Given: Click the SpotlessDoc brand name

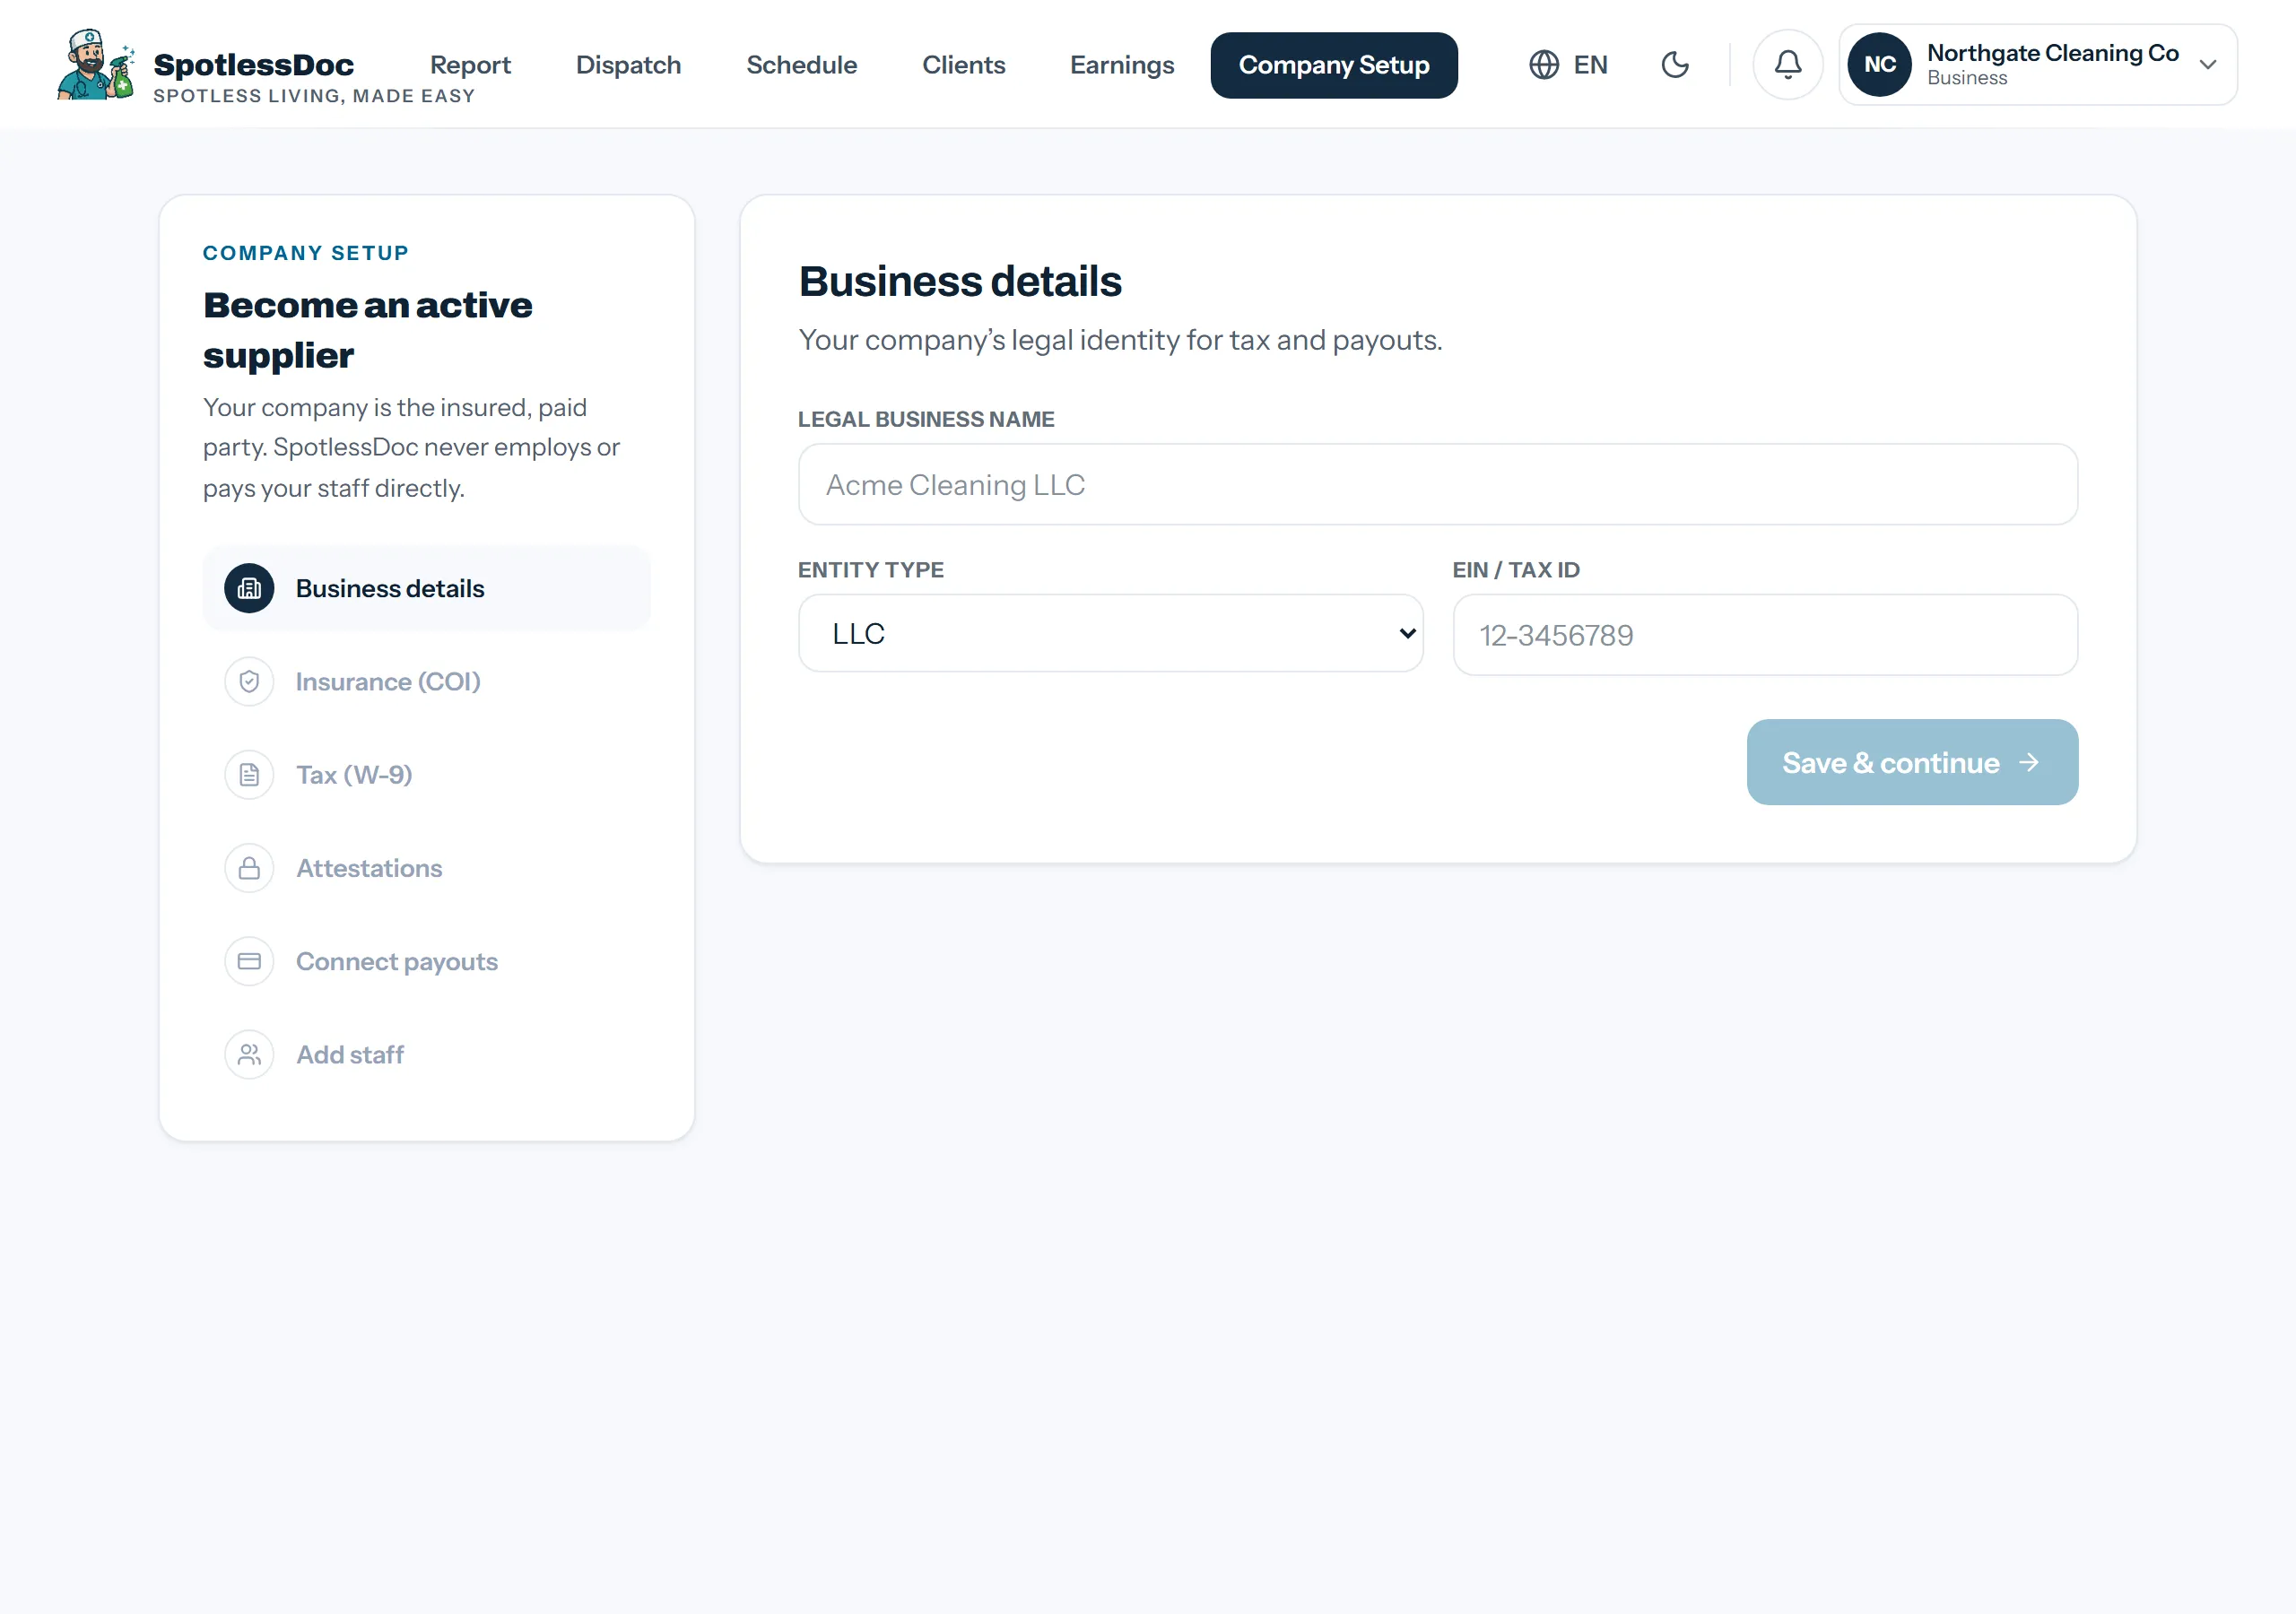Looking at the screenshot, I should pyautogui.click(x=253, y=65).
